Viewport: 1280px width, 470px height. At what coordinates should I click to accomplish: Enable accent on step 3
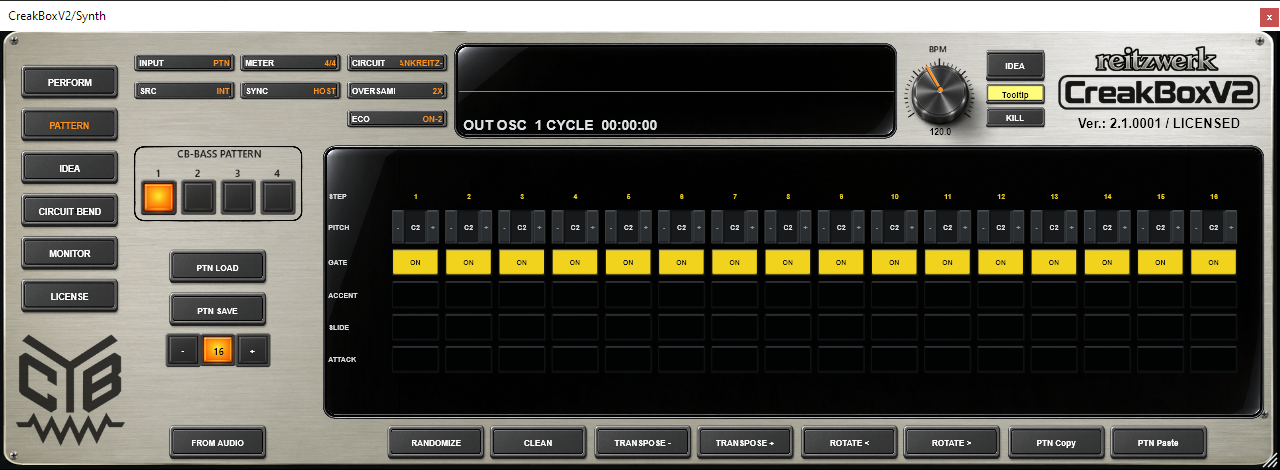coord(521,295)
